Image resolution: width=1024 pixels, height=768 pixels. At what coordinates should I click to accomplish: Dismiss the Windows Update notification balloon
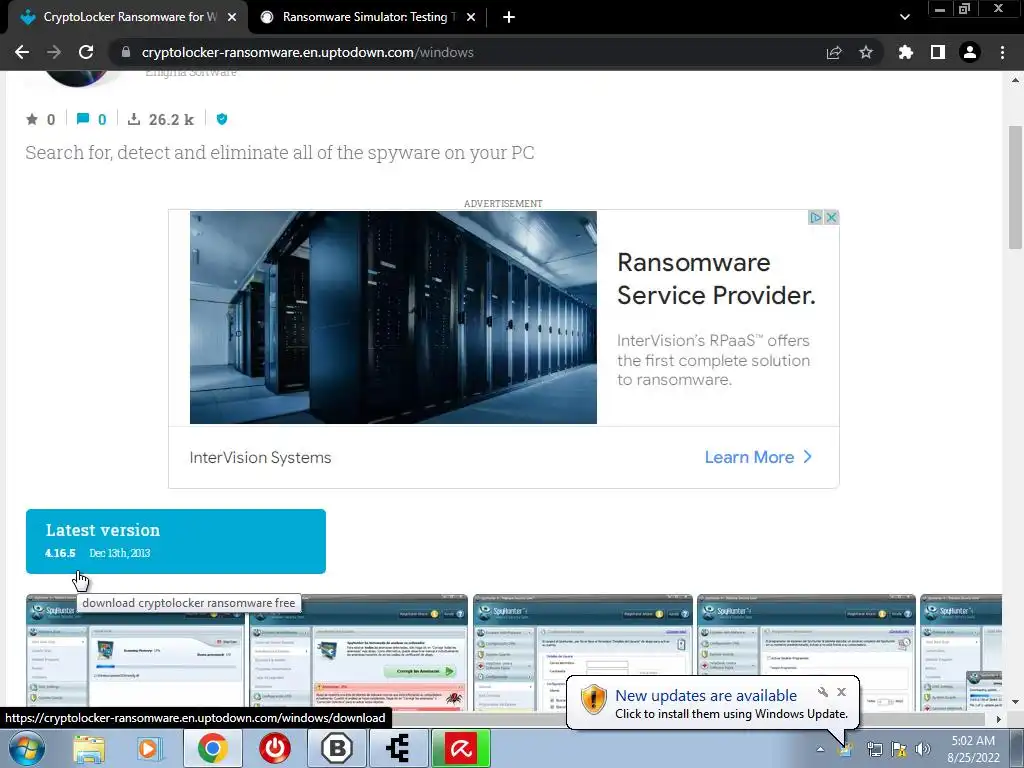click(x=842, y=692)
